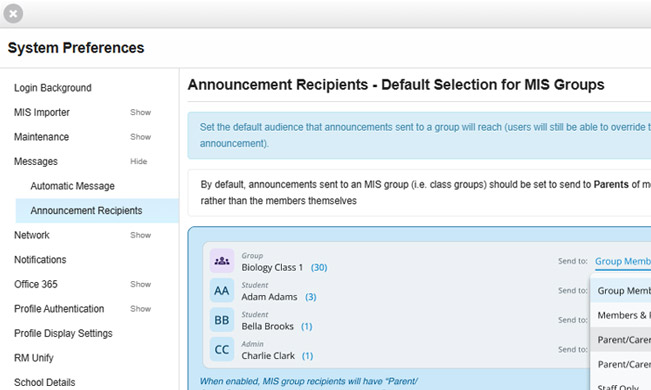Click the (3) count next to Adam Adams
The image size is (651, 390).
click(x=311, y=297)
